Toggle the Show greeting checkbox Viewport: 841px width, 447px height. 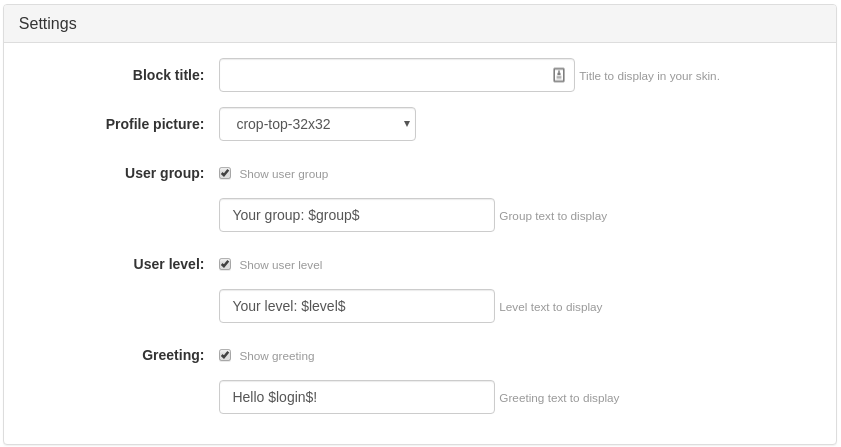click(x=225, y=355)
